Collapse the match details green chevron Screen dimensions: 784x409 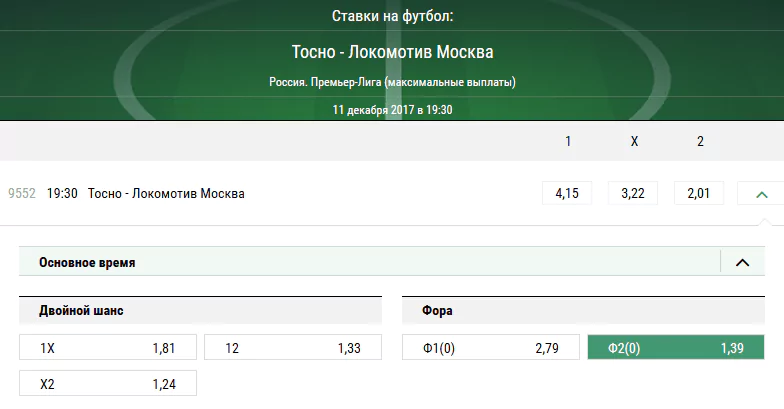(761, 194)
